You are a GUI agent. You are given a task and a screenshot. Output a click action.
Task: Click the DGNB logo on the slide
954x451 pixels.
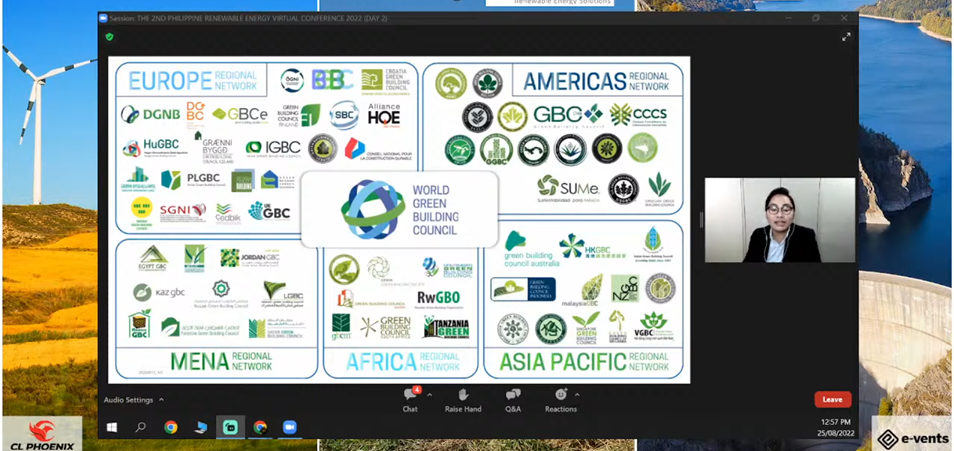coord(150,114)
